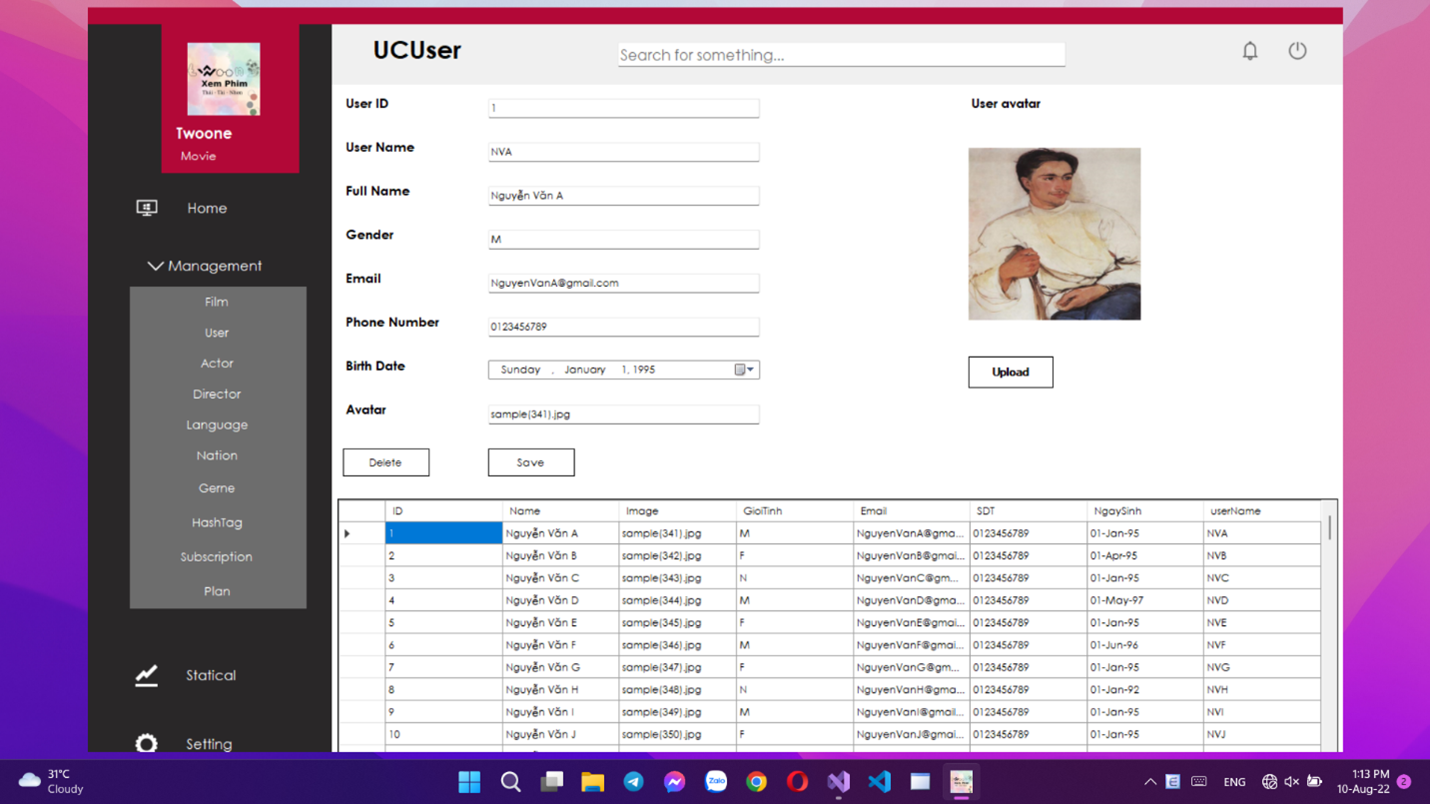Open Google Chrome from the taskbar
This screenshot has width=1430, height=804.
pos(756,782)
